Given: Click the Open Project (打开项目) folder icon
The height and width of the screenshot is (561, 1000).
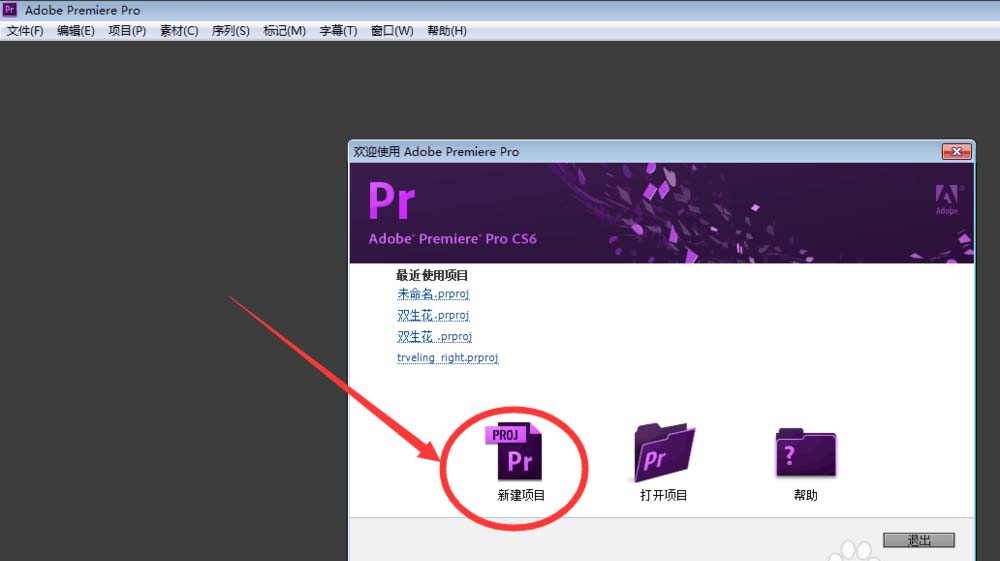Looking at the screenshot, I should (664, 451).
